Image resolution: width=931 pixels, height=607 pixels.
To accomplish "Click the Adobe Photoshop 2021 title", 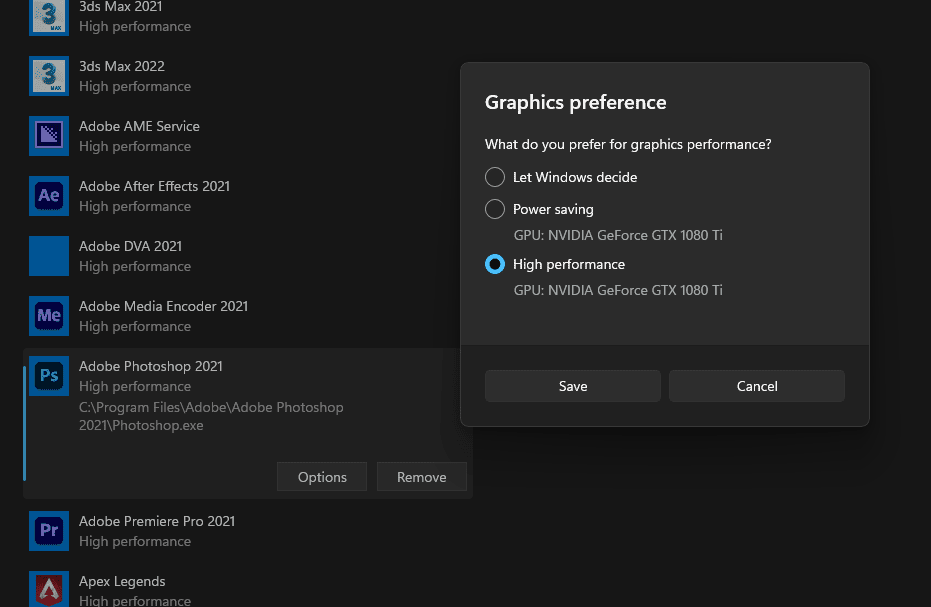I will tap(151, 366).
